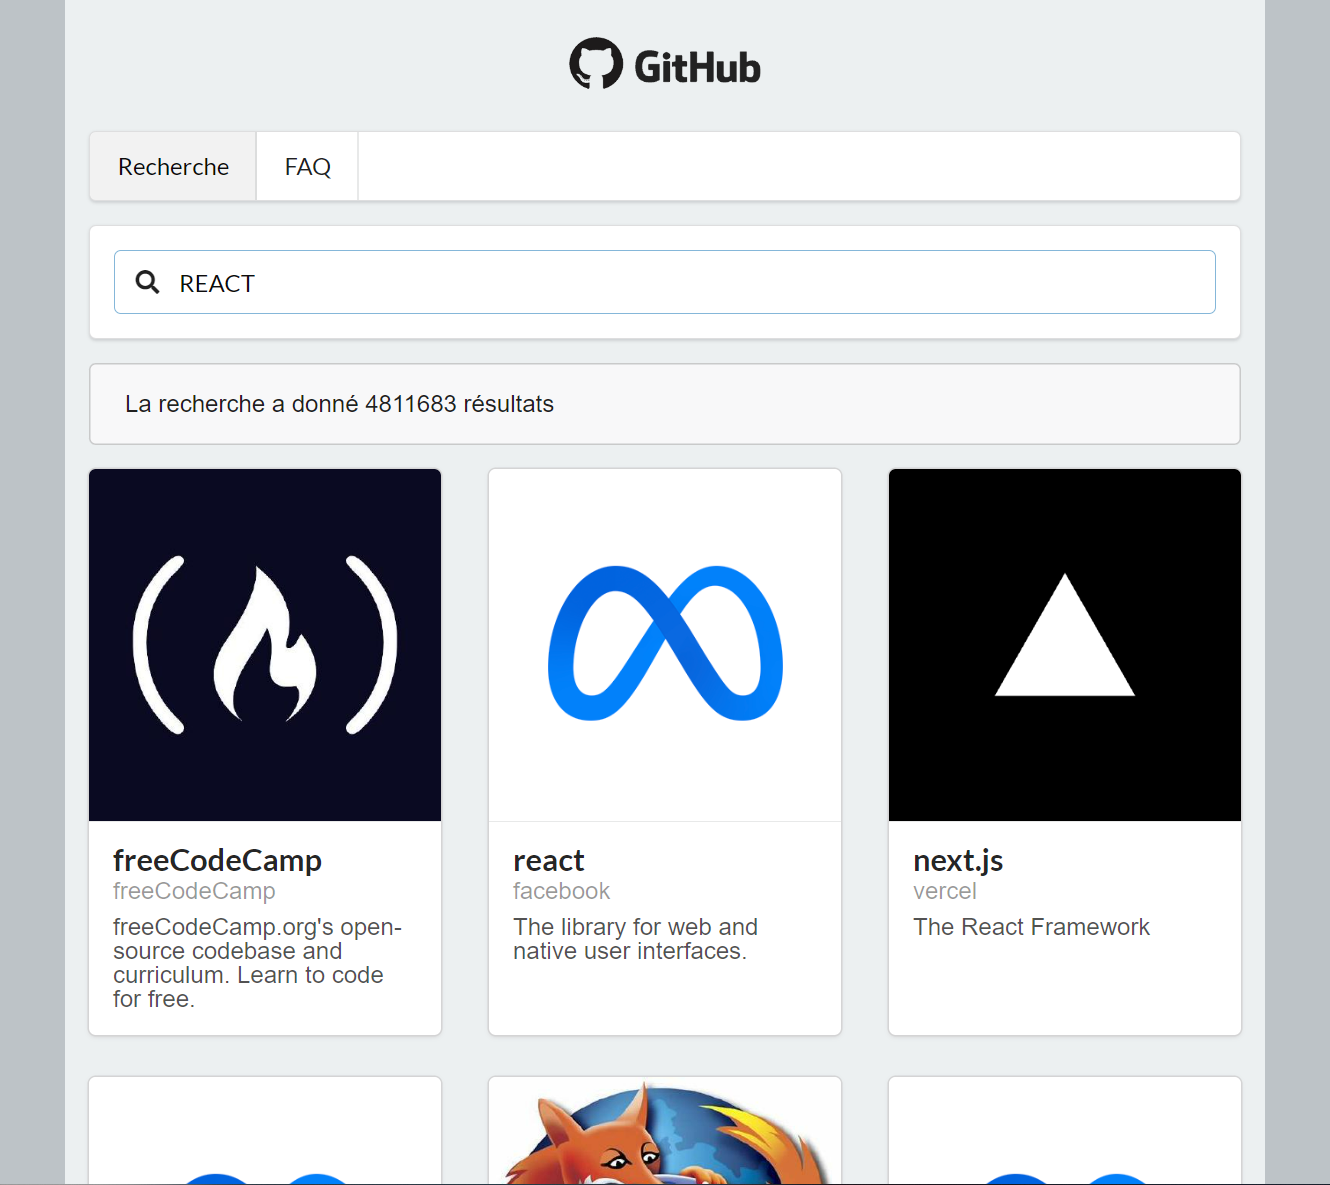
Task: Click "The React Framework" description text
Action: tap(1031, 927)
